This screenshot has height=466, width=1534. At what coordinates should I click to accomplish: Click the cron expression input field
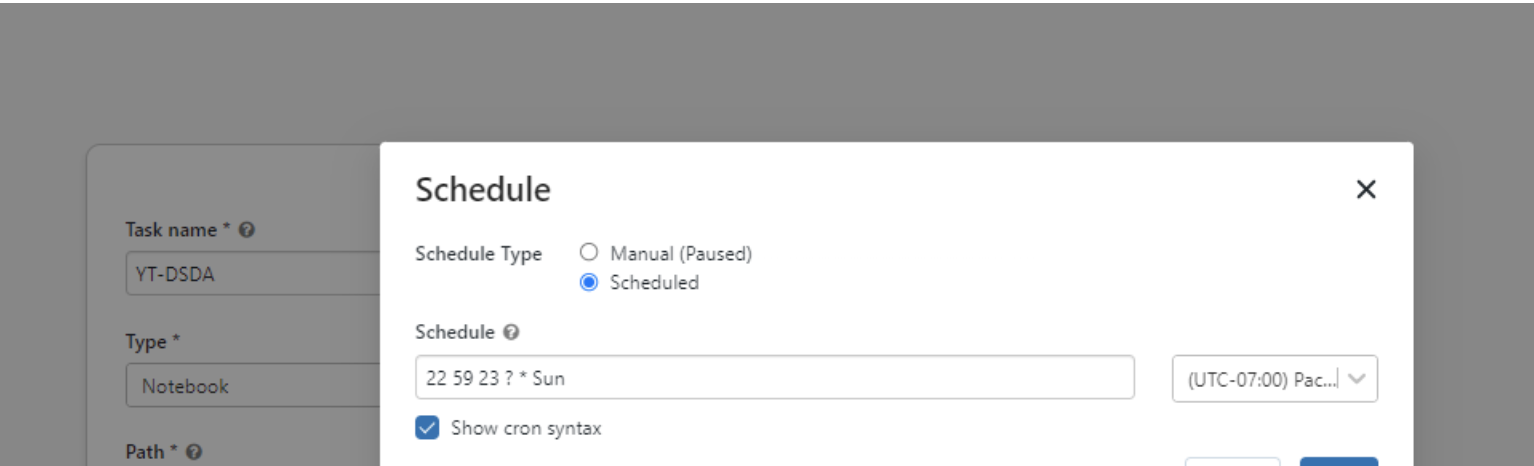[x=774, y=378]
